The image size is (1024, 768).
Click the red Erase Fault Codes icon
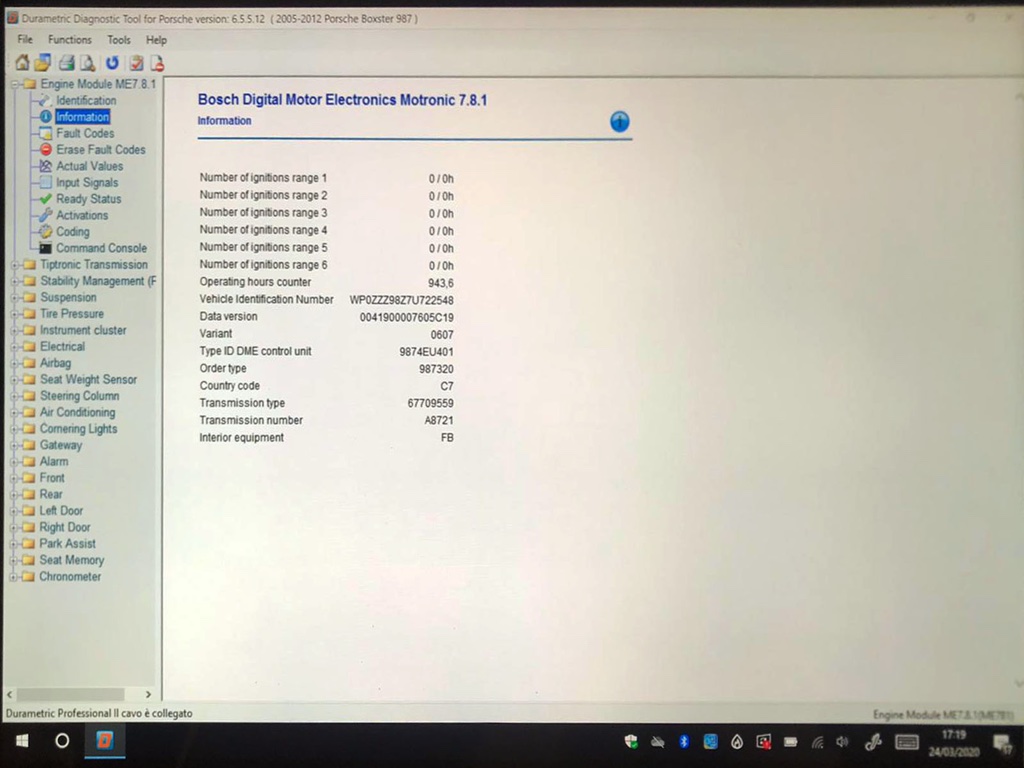[45, 150]
